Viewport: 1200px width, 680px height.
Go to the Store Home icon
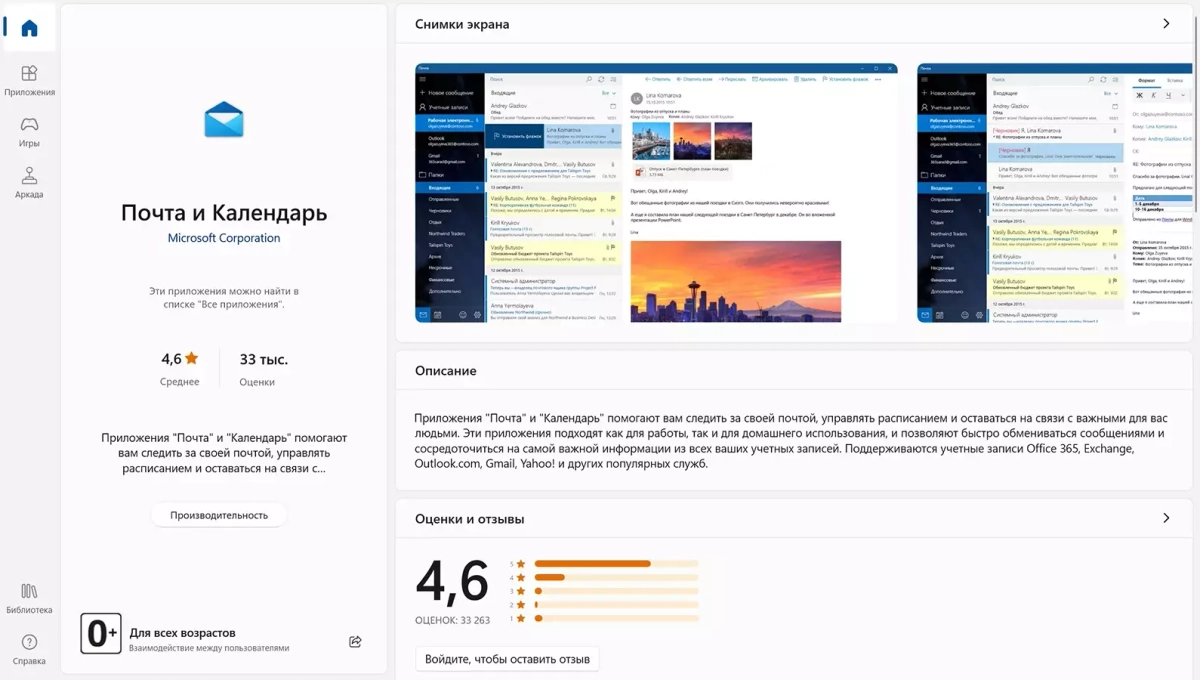pos(29,28)
